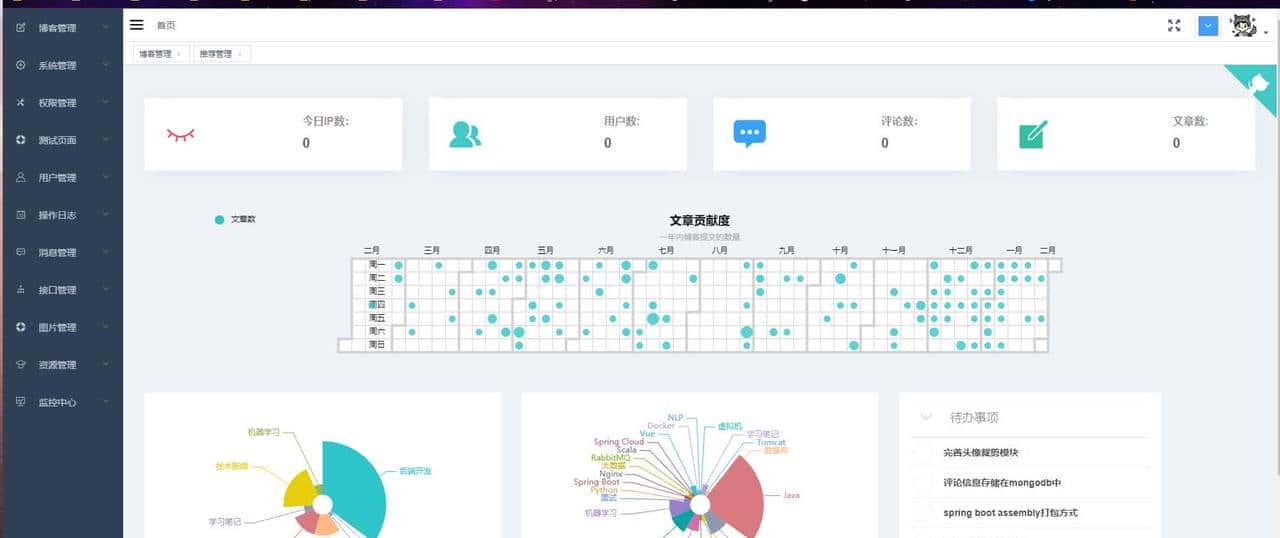Click the 十二月 month label in calendar
The width and height of the screenshot is (1280, 538).
tap(961, 250)
